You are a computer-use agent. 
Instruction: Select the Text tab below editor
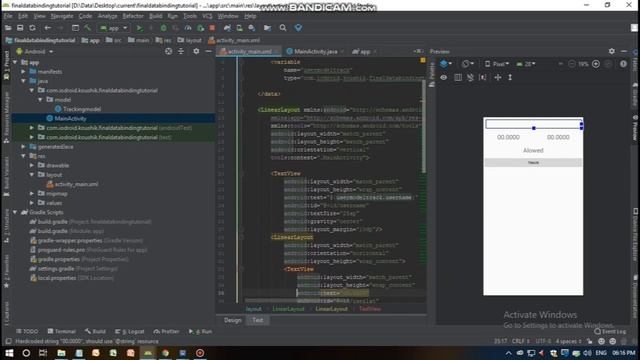(258, 320)
